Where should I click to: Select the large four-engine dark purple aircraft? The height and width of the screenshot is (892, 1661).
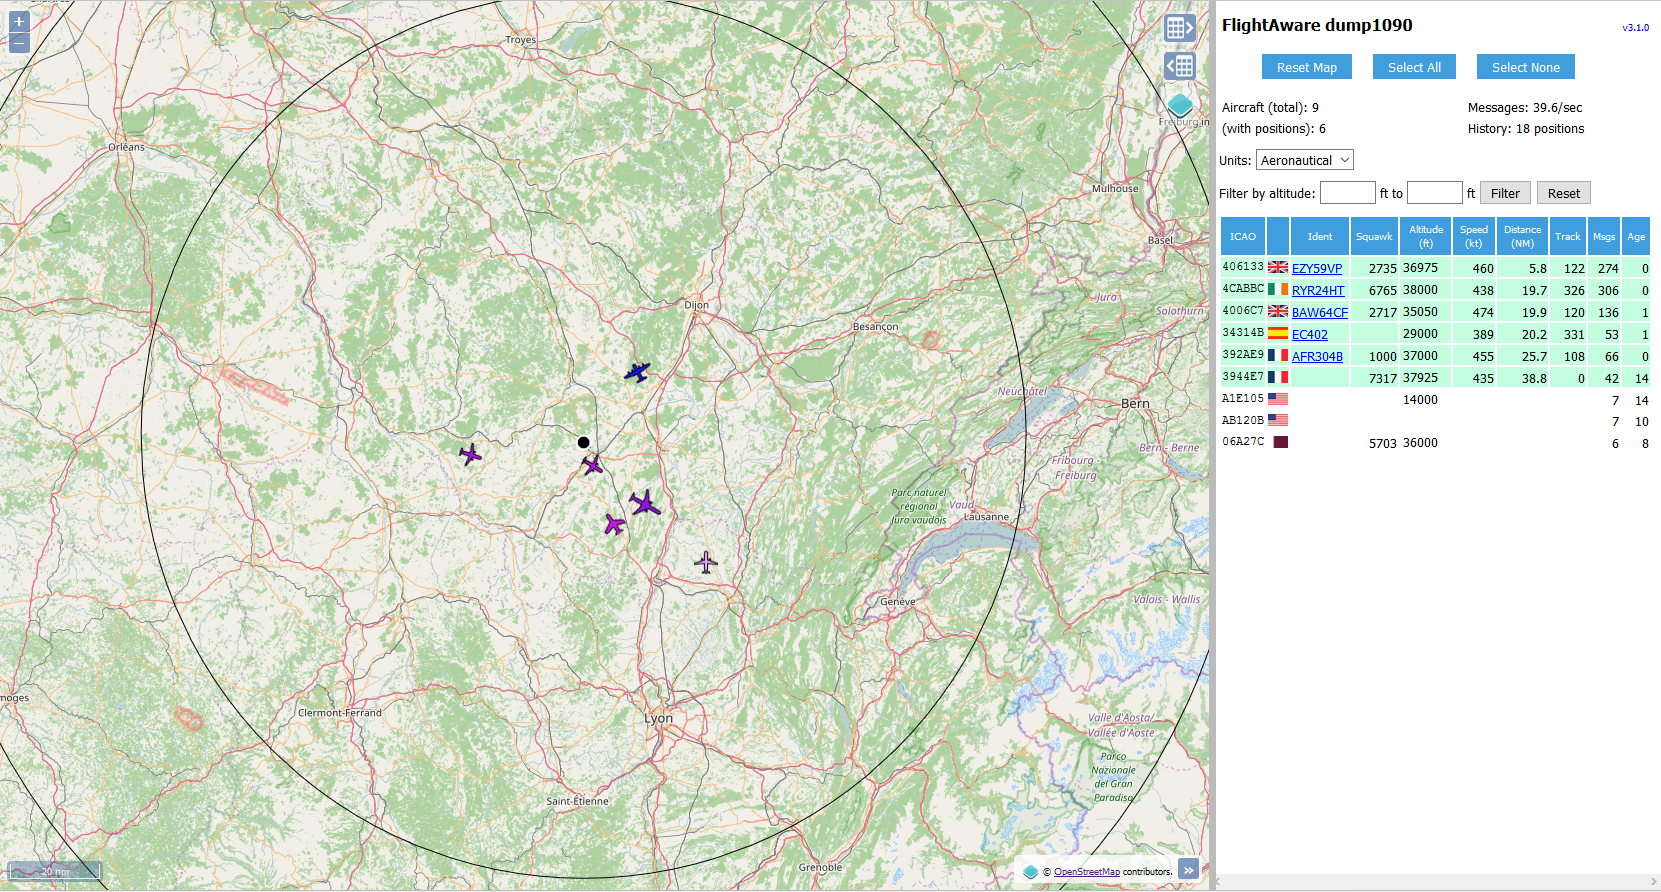[x=645, y=504]
